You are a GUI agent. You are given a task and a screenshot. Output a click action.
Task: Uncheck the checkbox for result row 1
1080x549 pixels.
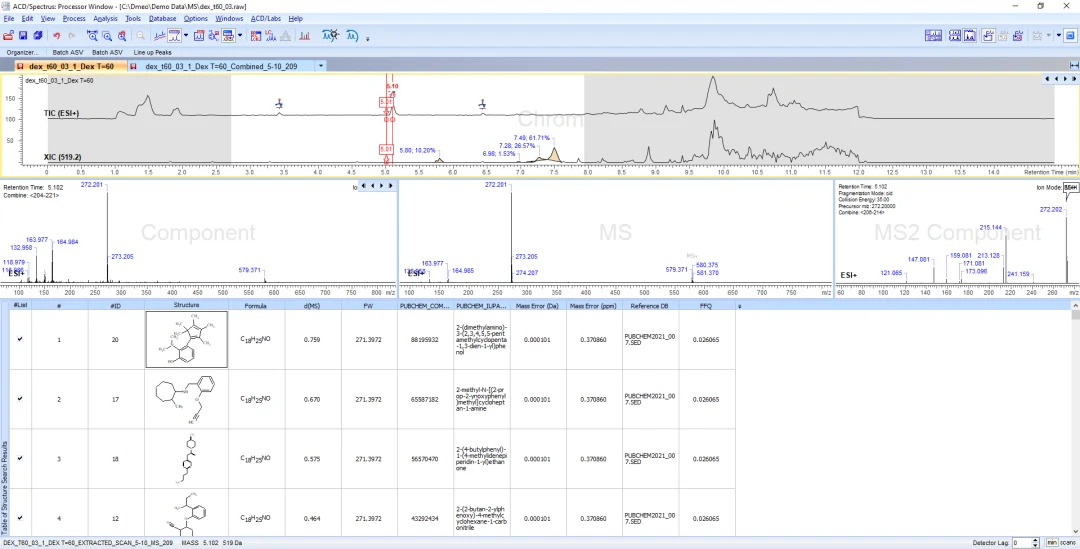(19, 339)
